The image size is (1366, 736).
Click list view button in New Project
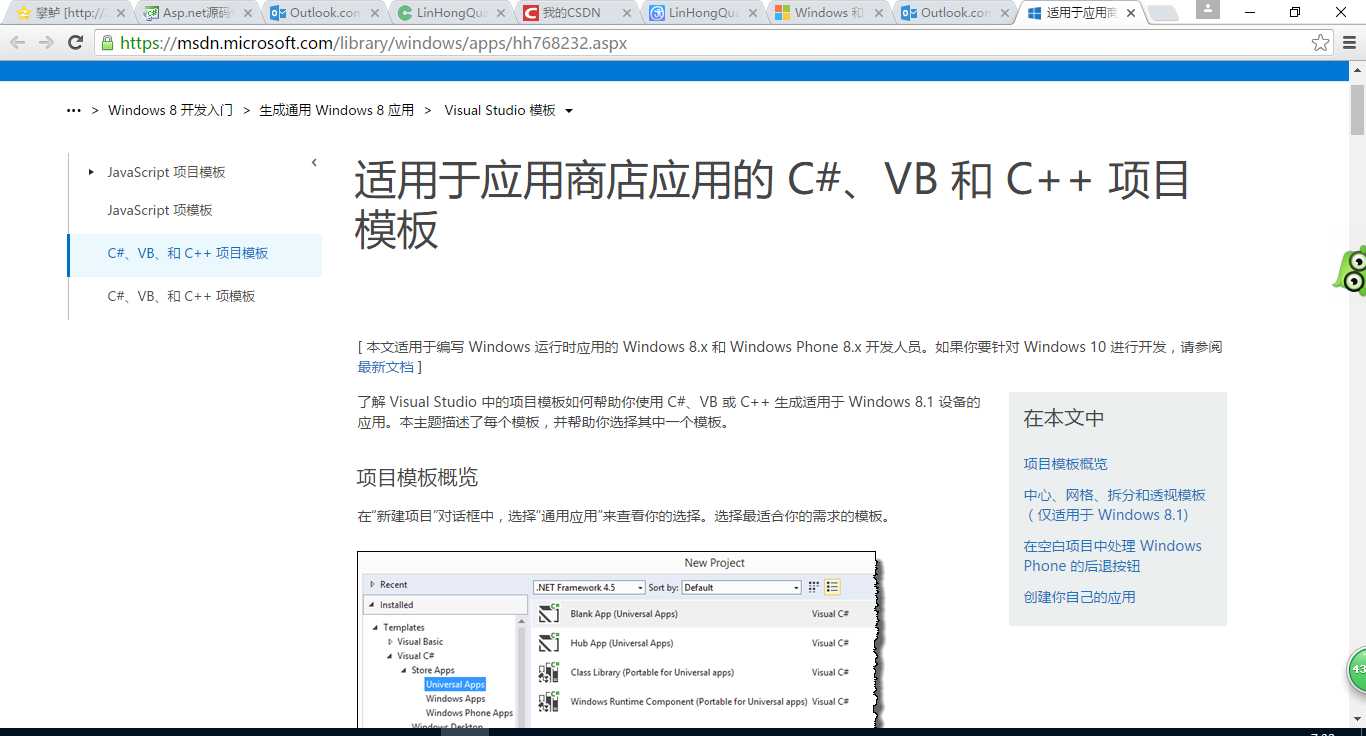[833, 587]
